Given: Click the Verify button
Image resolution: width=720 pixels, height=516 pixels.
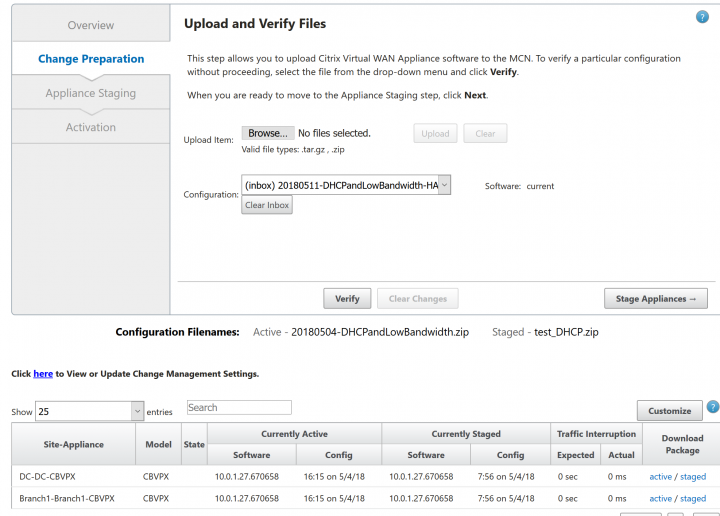Looking at the screenshot, I should 347,298.
